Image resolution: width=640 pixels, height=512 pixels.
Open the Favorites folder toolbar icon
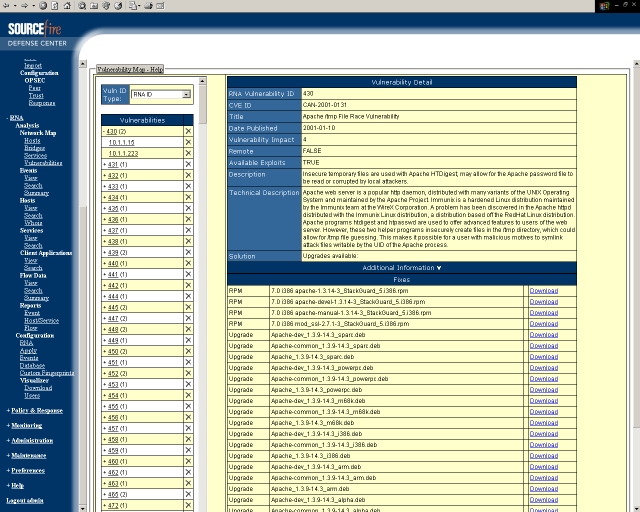pyautogui.click(x=94, y=6)
